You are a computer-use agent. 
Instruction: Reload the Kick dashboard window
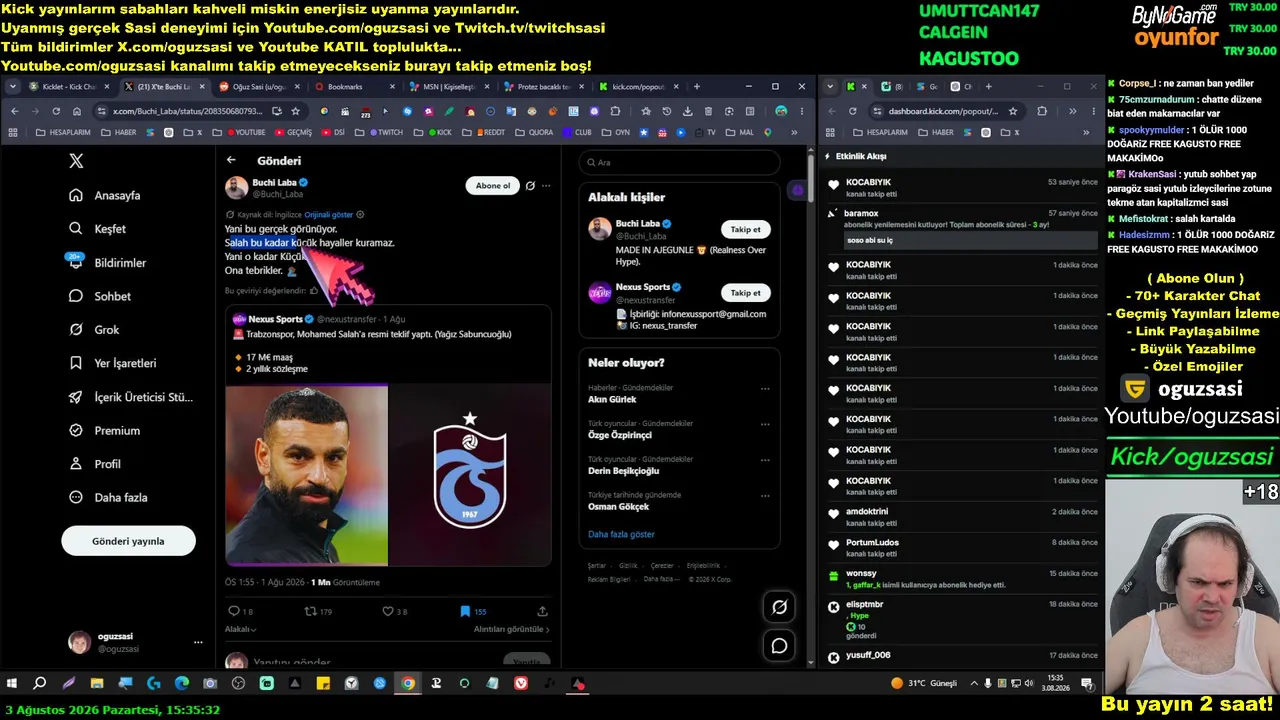[852, 111]
